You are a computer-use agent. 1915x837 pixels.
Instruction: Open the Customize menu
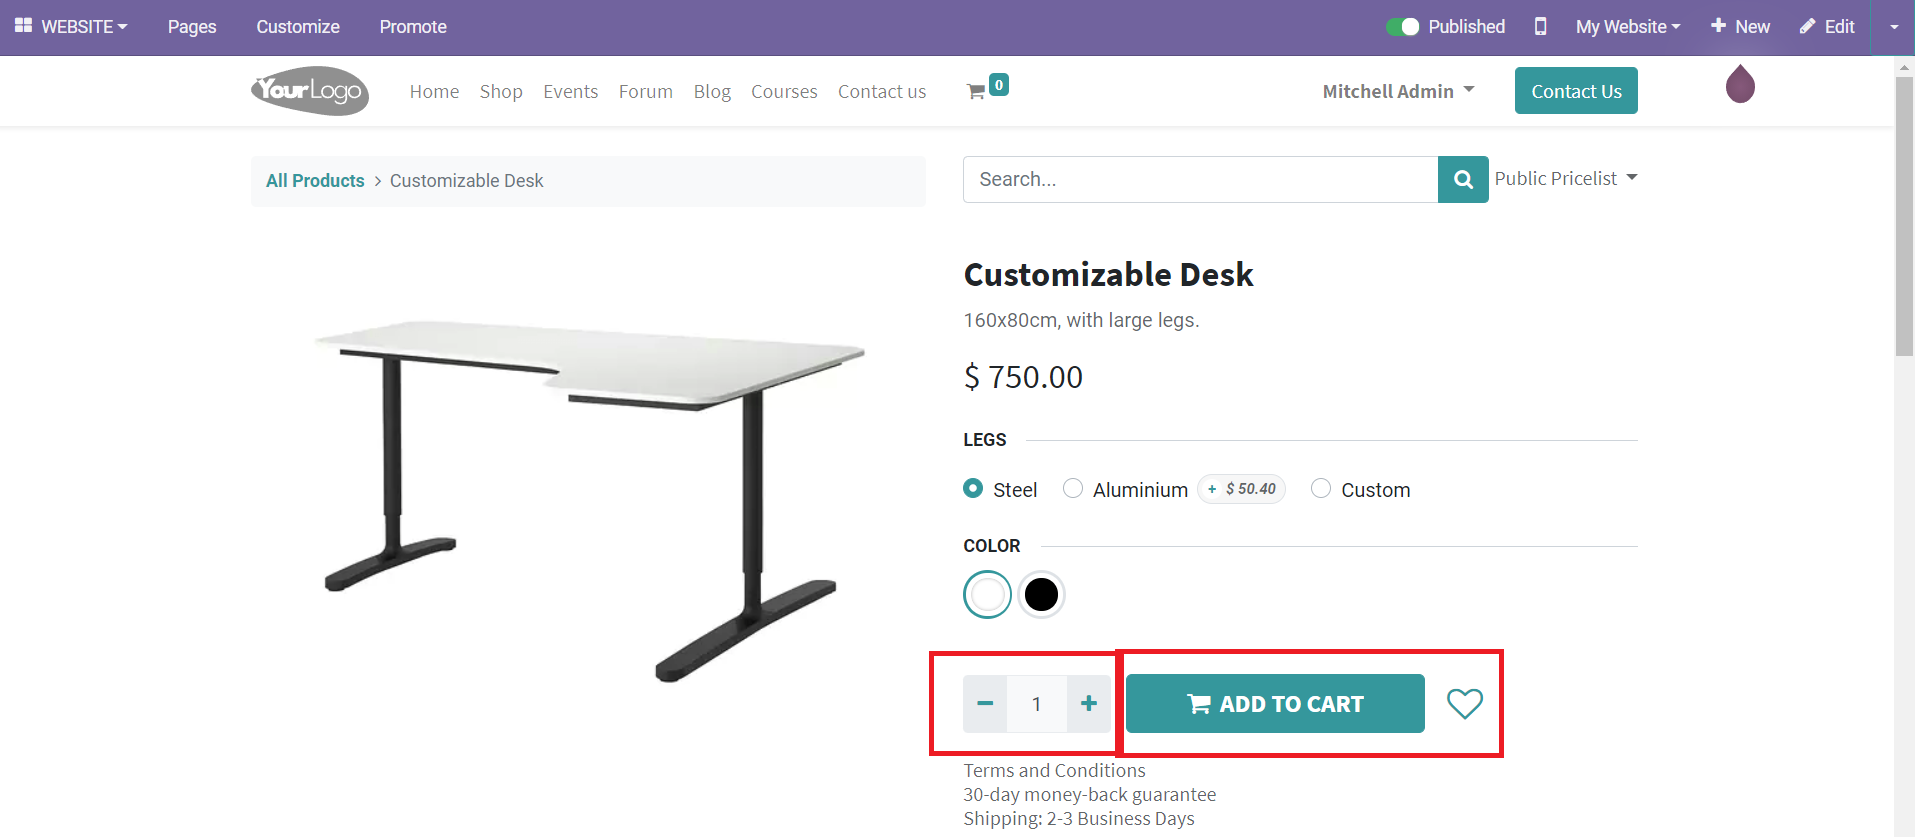297,27
